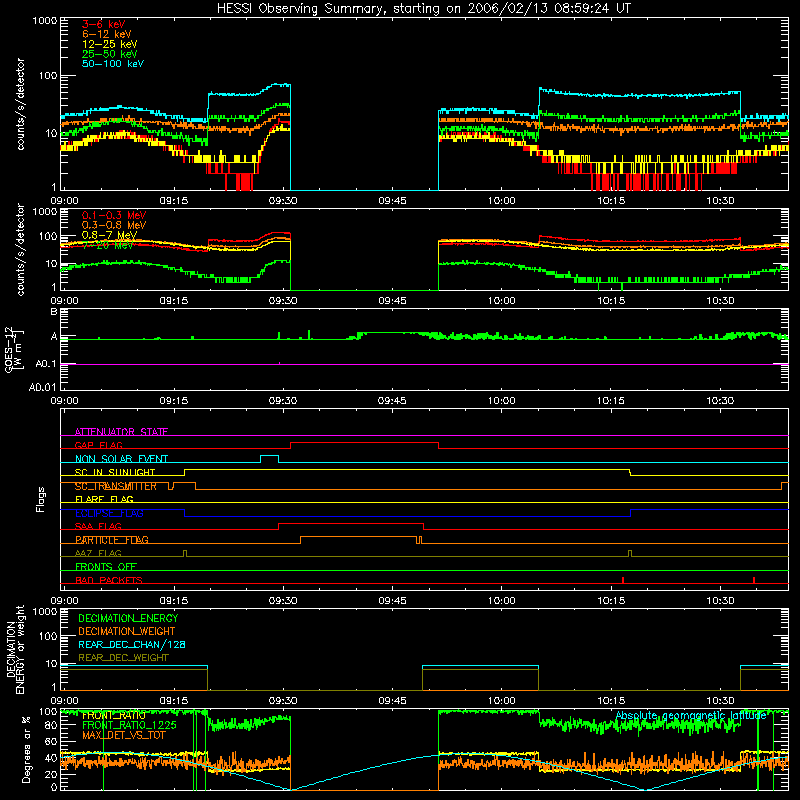Click 09:45 tick under the keV panel

(392, 201)
